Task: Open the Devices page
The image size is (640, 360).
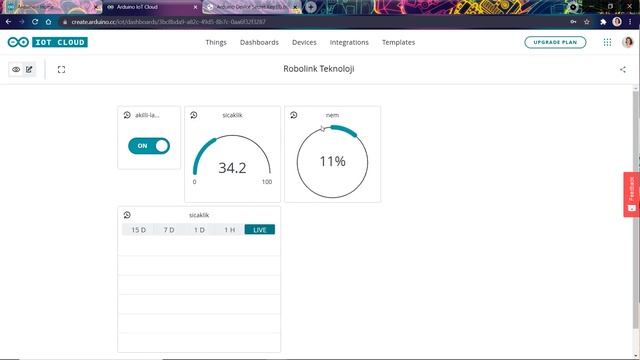Action: tap(304, 42)
